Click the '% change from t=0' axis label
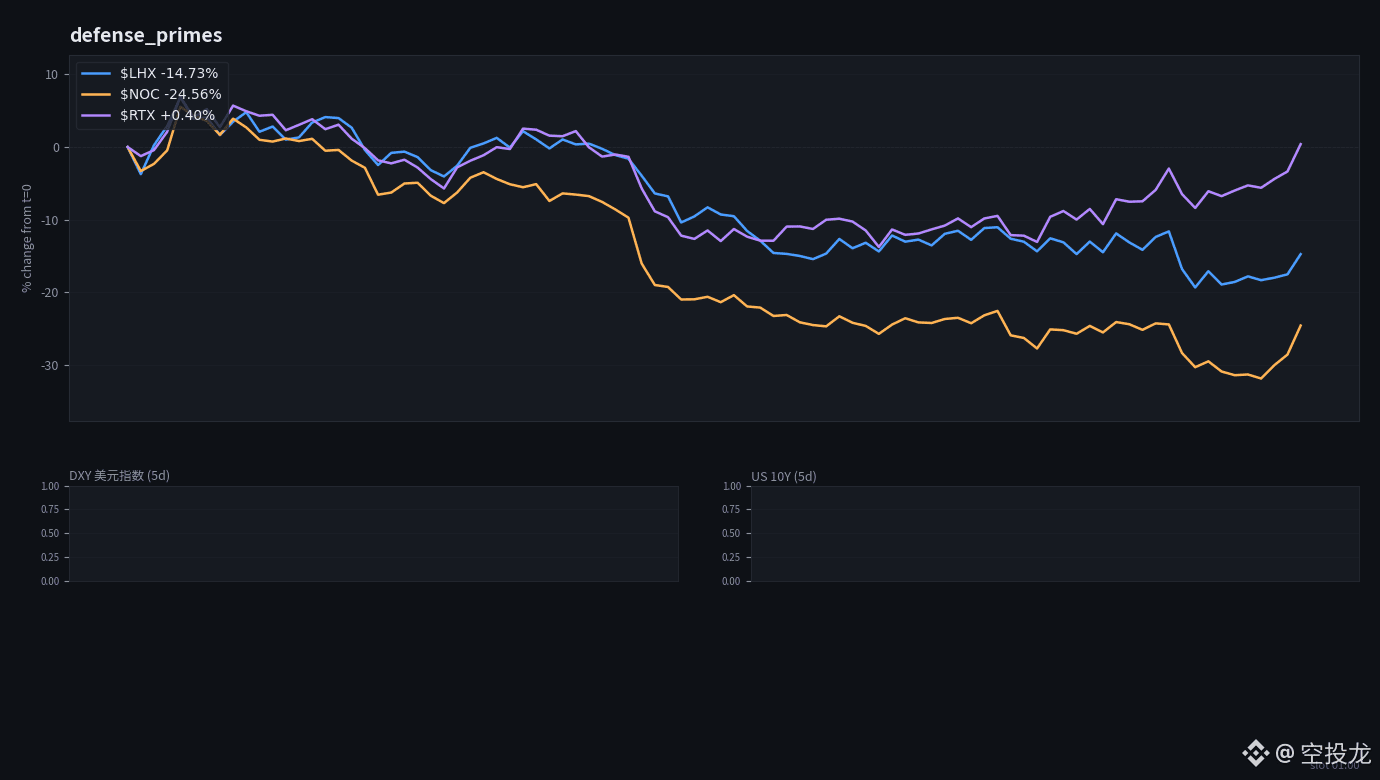The width and height of the screenshot is (1380, 780). pyautogui.click(x=27, y=238)
